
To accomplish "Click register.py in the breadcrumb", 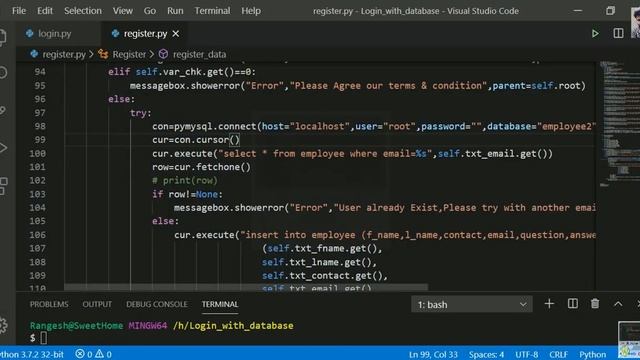I will click(64, 54).
